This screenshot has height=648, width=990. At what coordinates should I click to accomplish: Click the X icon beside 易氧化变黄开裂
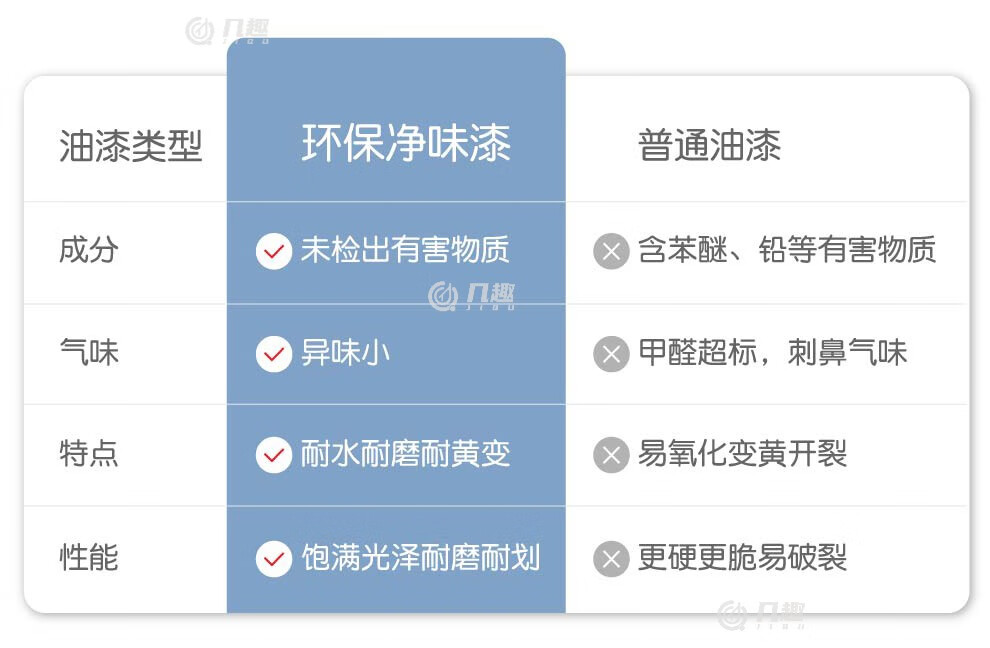611,455
